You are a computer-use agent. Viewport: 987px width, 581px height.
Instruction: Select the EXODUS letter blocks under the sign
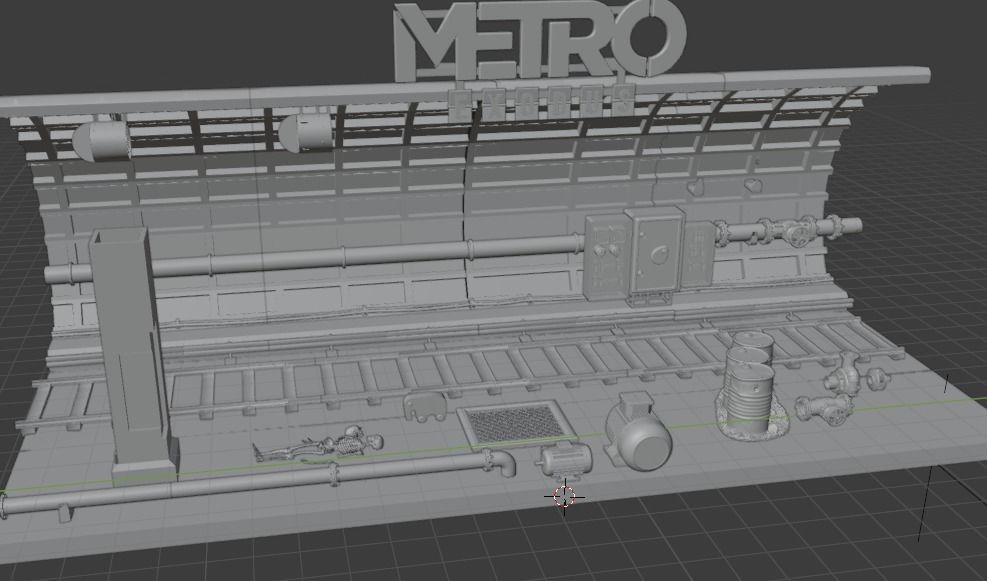(x=541, y=103)
